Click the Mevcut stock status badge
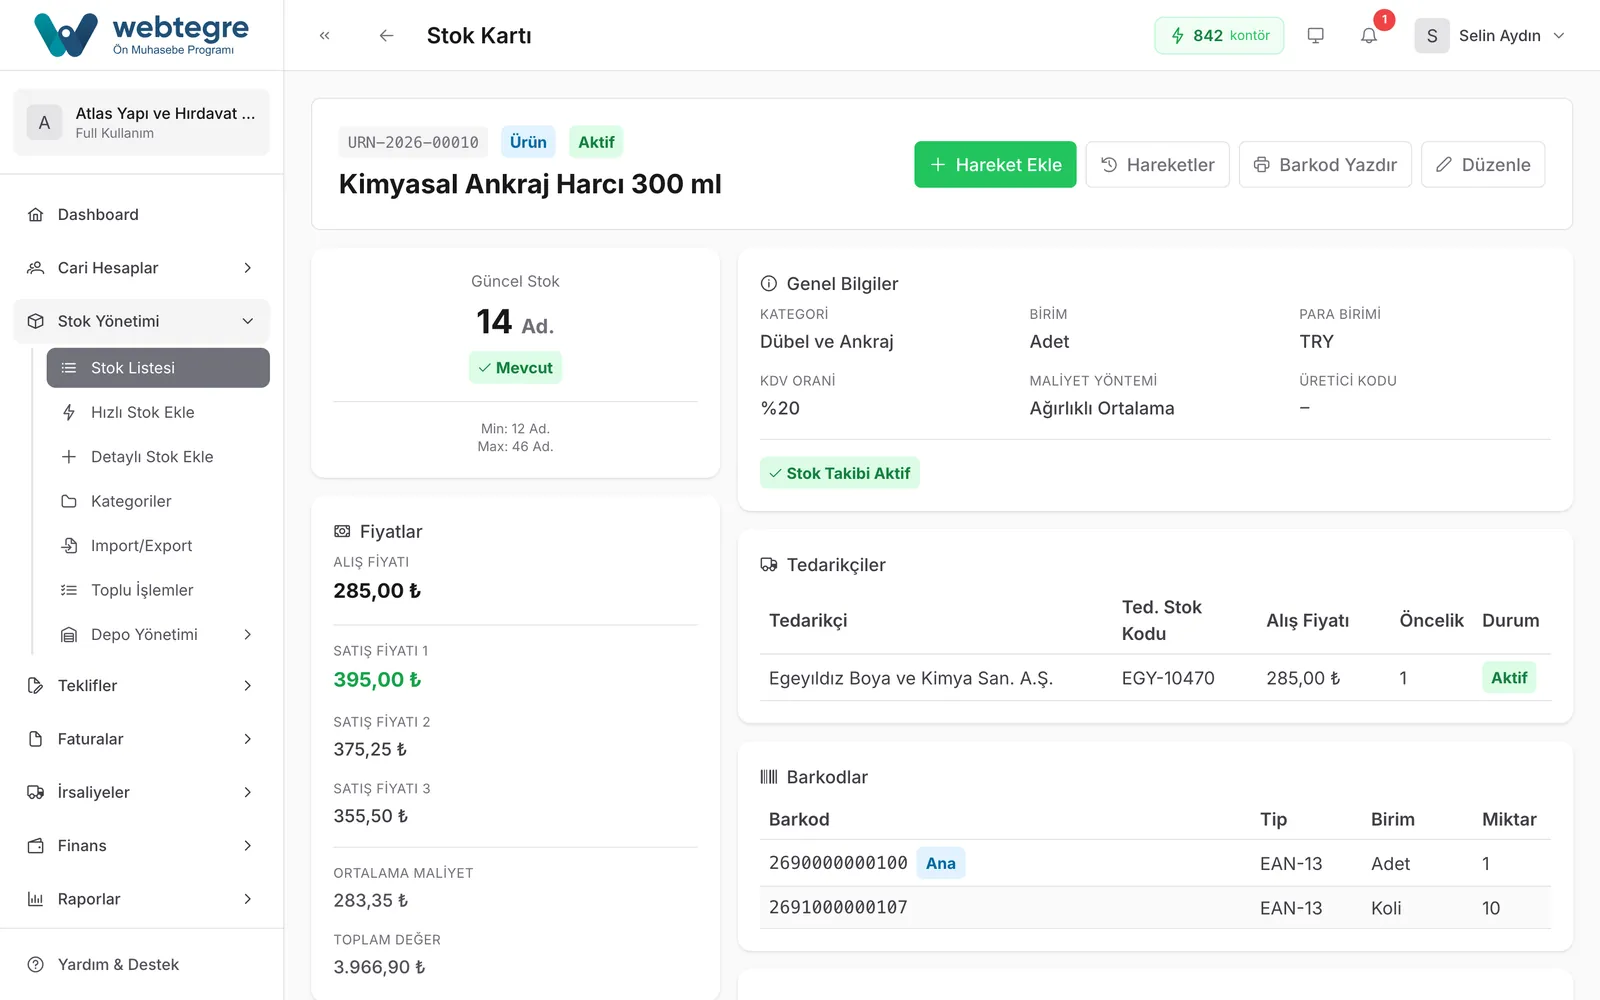This screenshot has width=1600, height=1000. click(x=515, y=368)
